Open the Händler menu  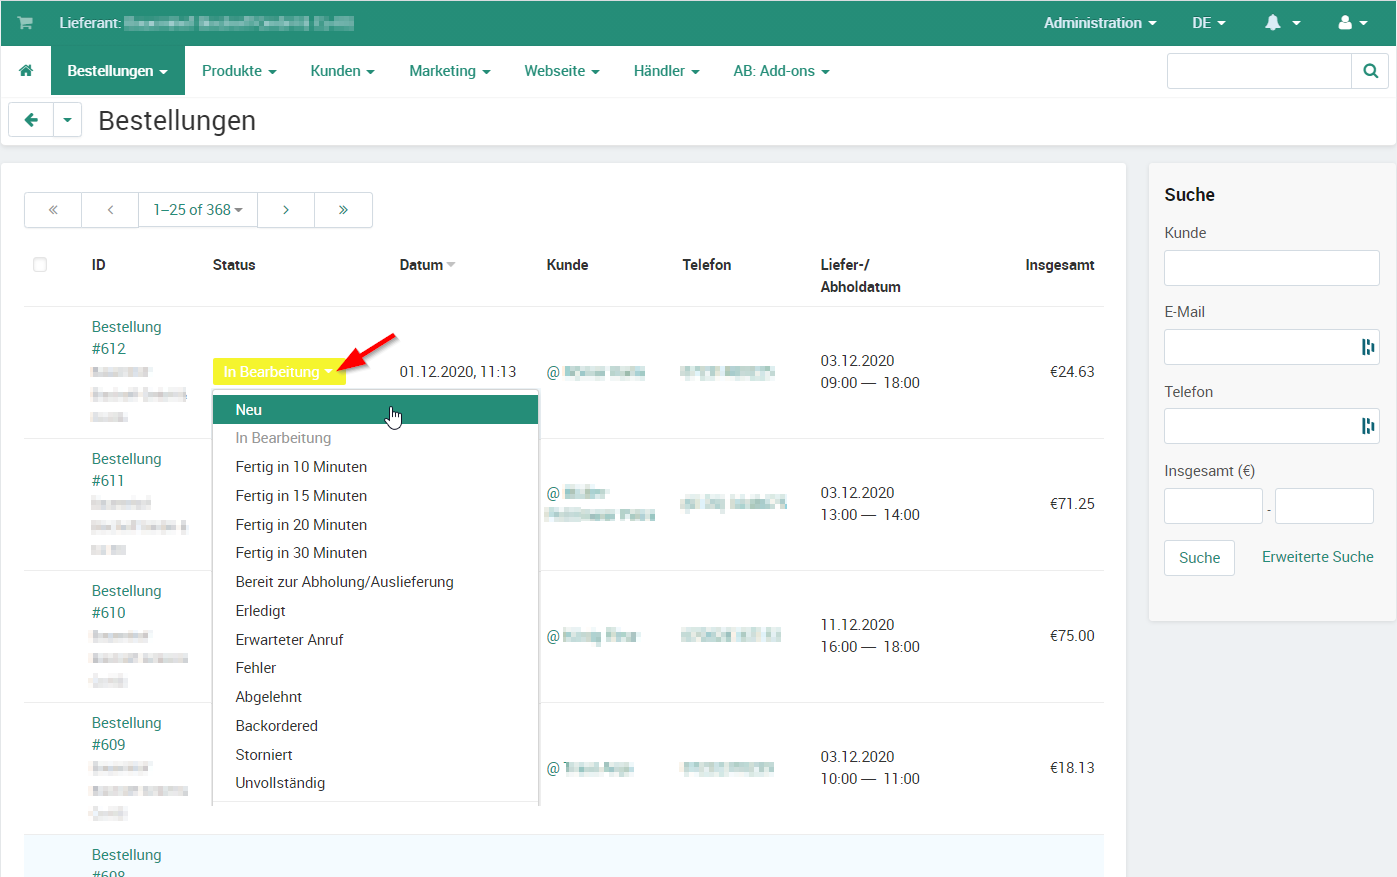(x=666, y=71)
